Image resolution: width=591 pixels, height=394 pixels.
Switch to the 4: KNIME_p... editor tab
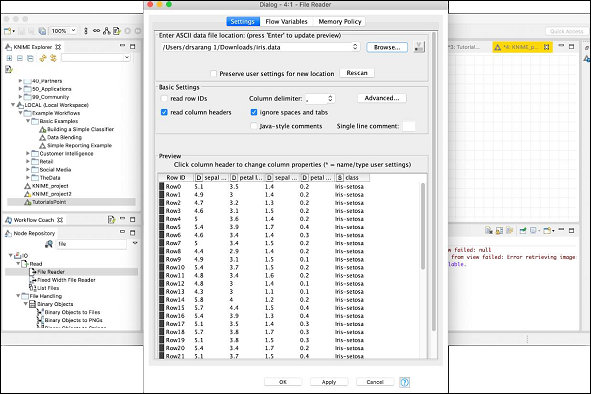point(522,47)
